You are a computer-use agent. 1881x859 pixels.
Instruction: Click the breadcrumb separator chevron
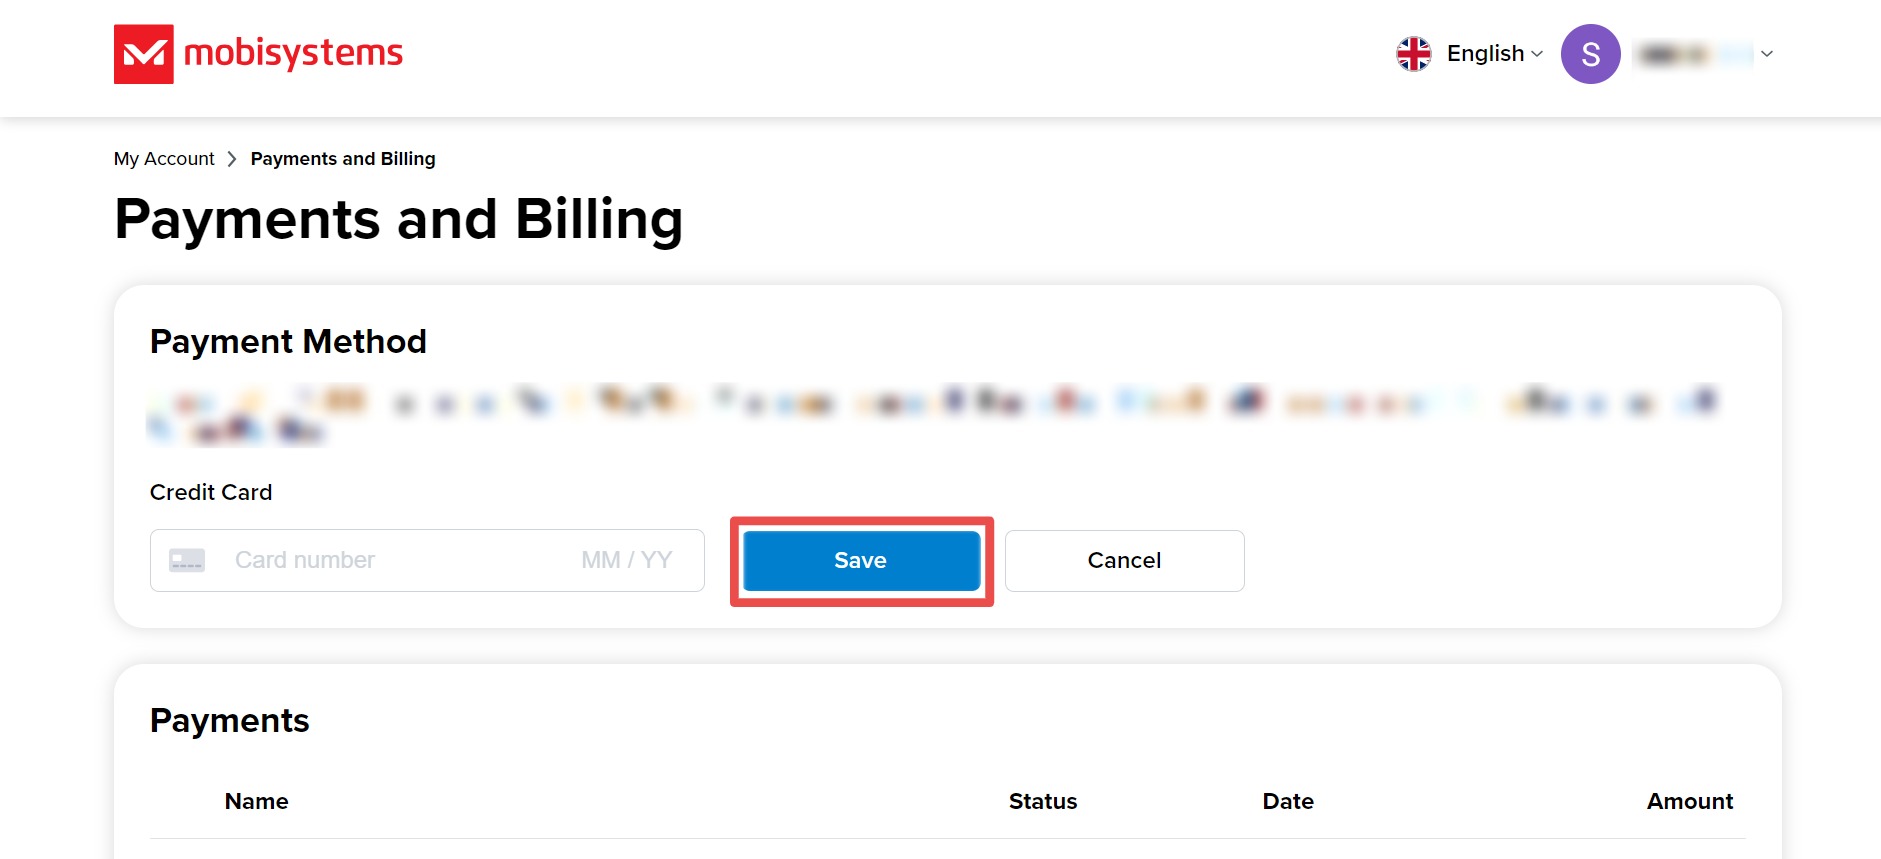[x=232, y=159]
